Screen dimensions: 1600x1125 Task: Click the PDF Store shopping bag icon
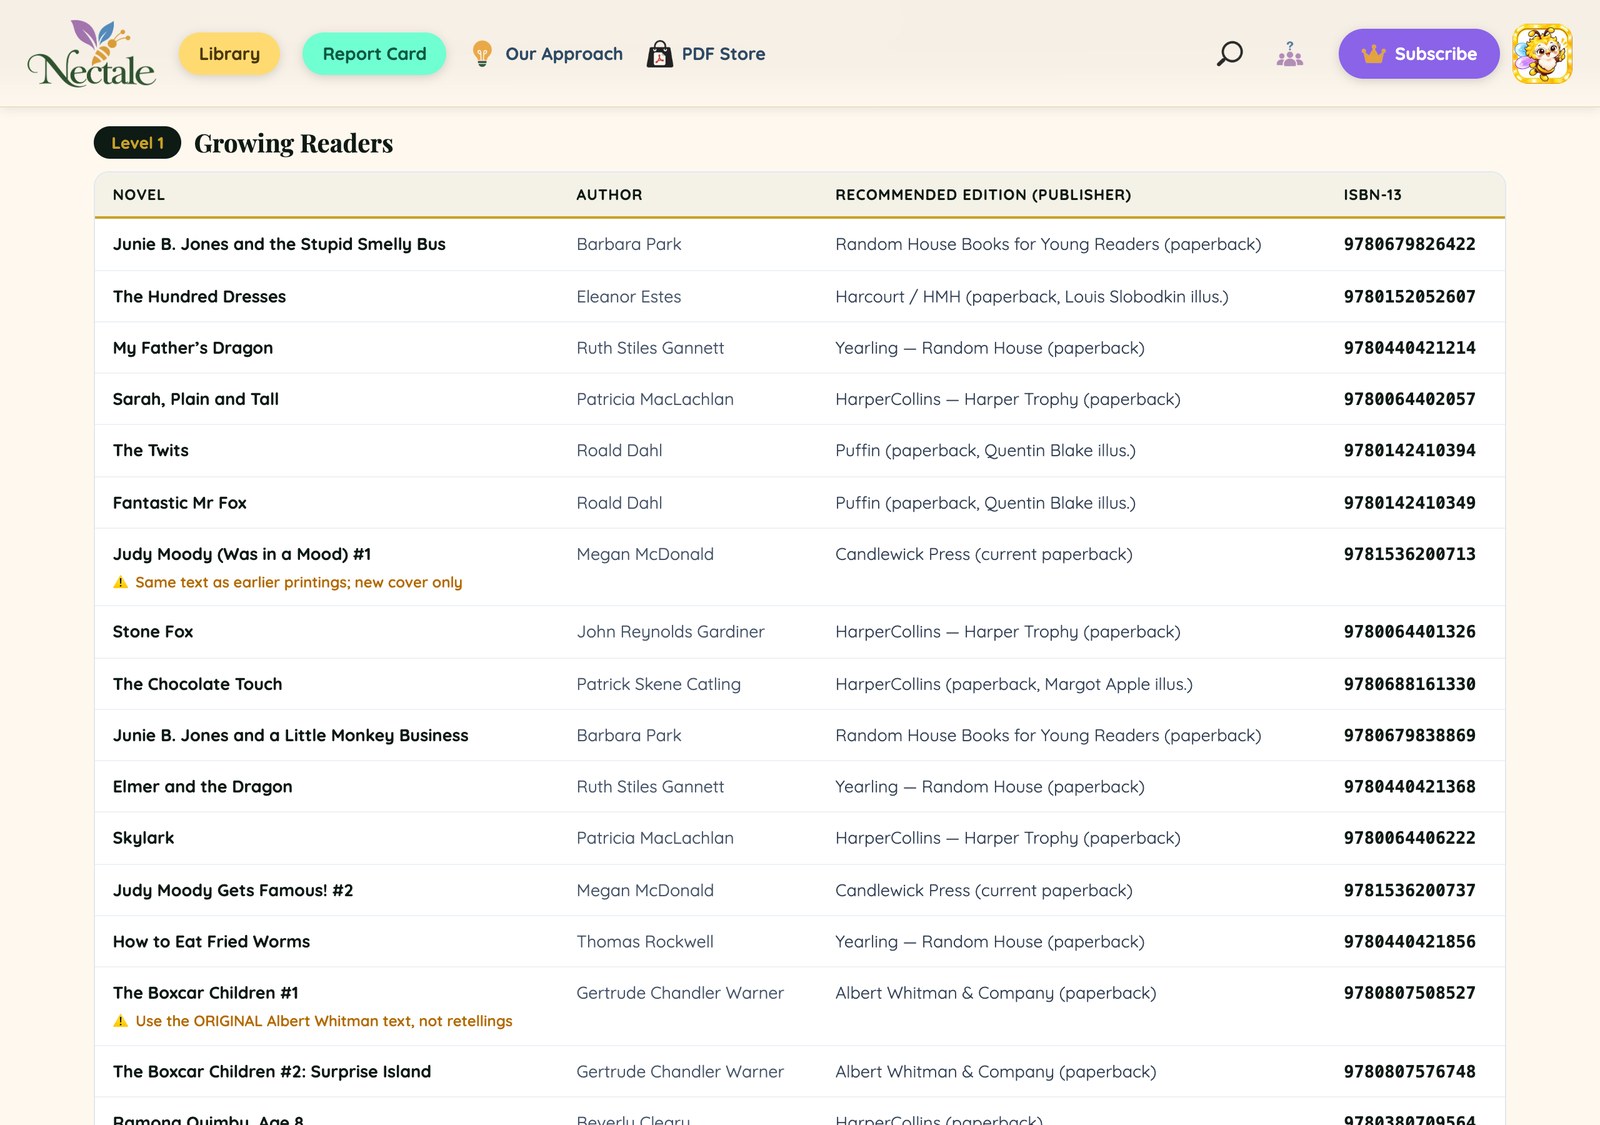(x=659, y=54)
